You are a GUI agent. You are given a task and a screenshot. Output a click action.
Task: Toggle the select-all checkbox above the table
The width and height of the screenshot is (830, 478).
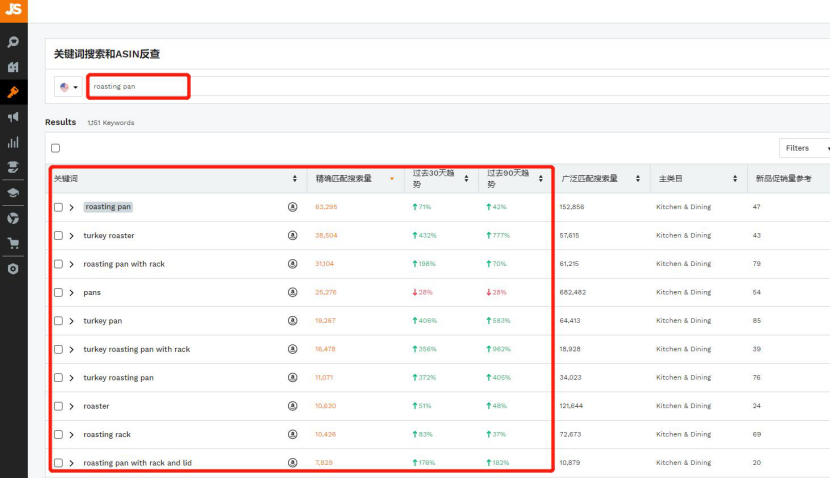(55, 148)
